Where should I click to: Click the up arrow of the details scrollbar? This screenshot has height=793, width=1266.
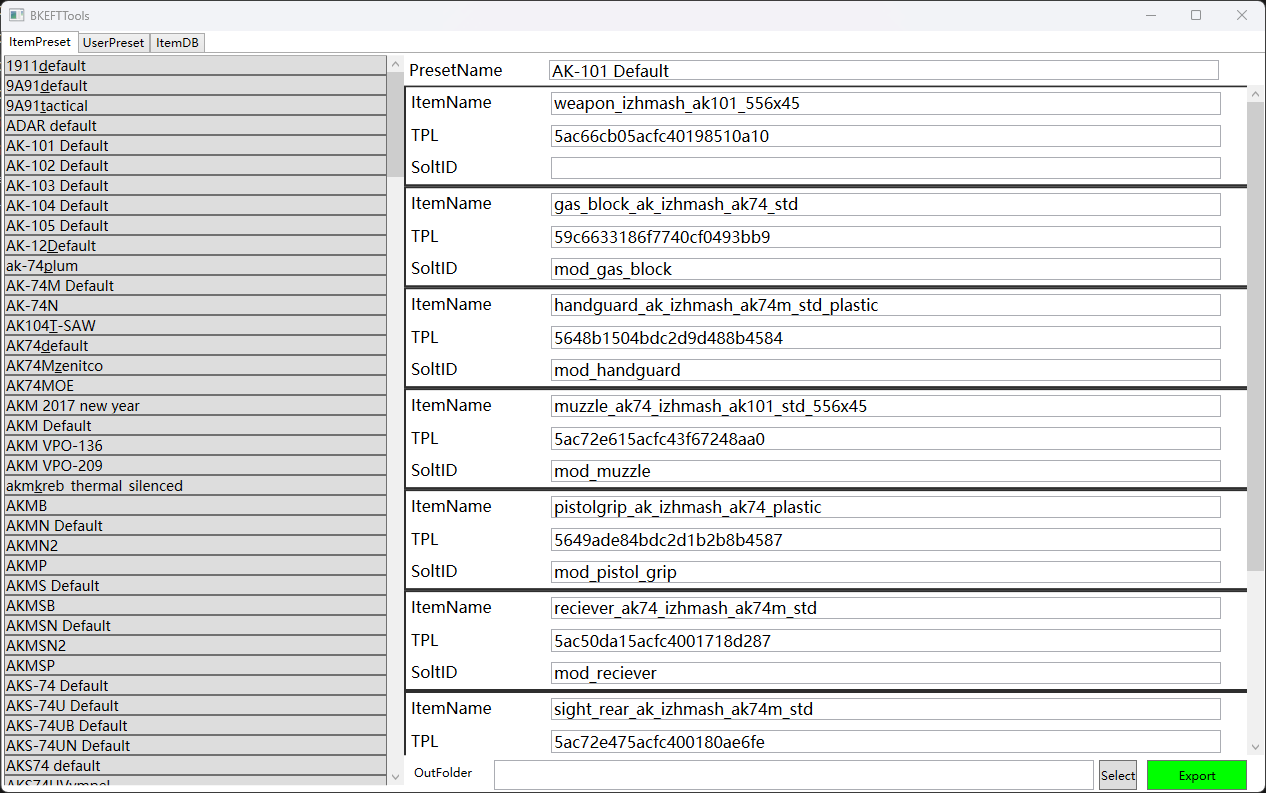(1256, 94)
